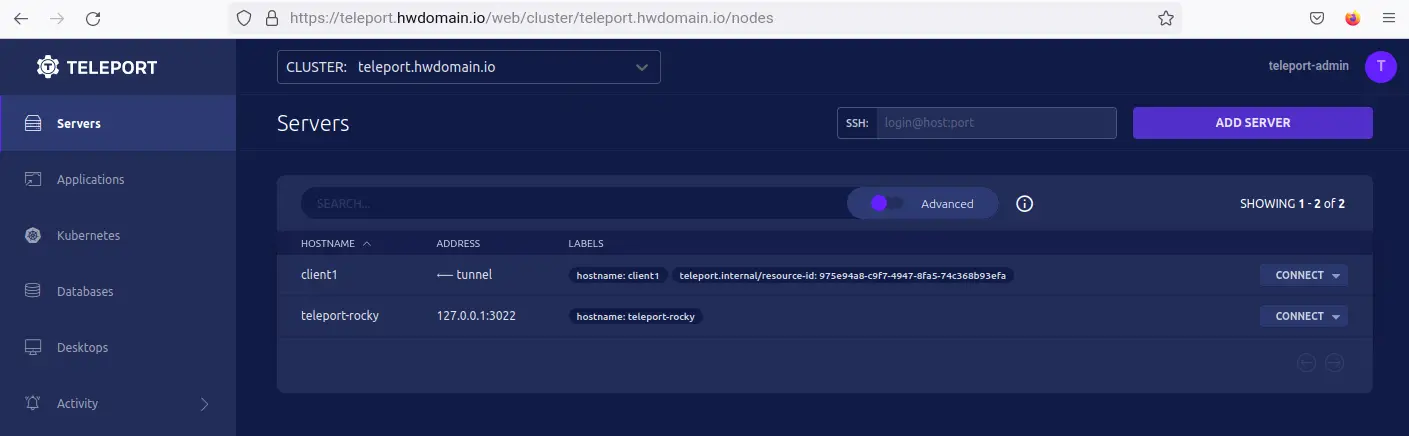The image size is (1409, 436).
Task: Click the padlock site security icon
Action: 270,18
